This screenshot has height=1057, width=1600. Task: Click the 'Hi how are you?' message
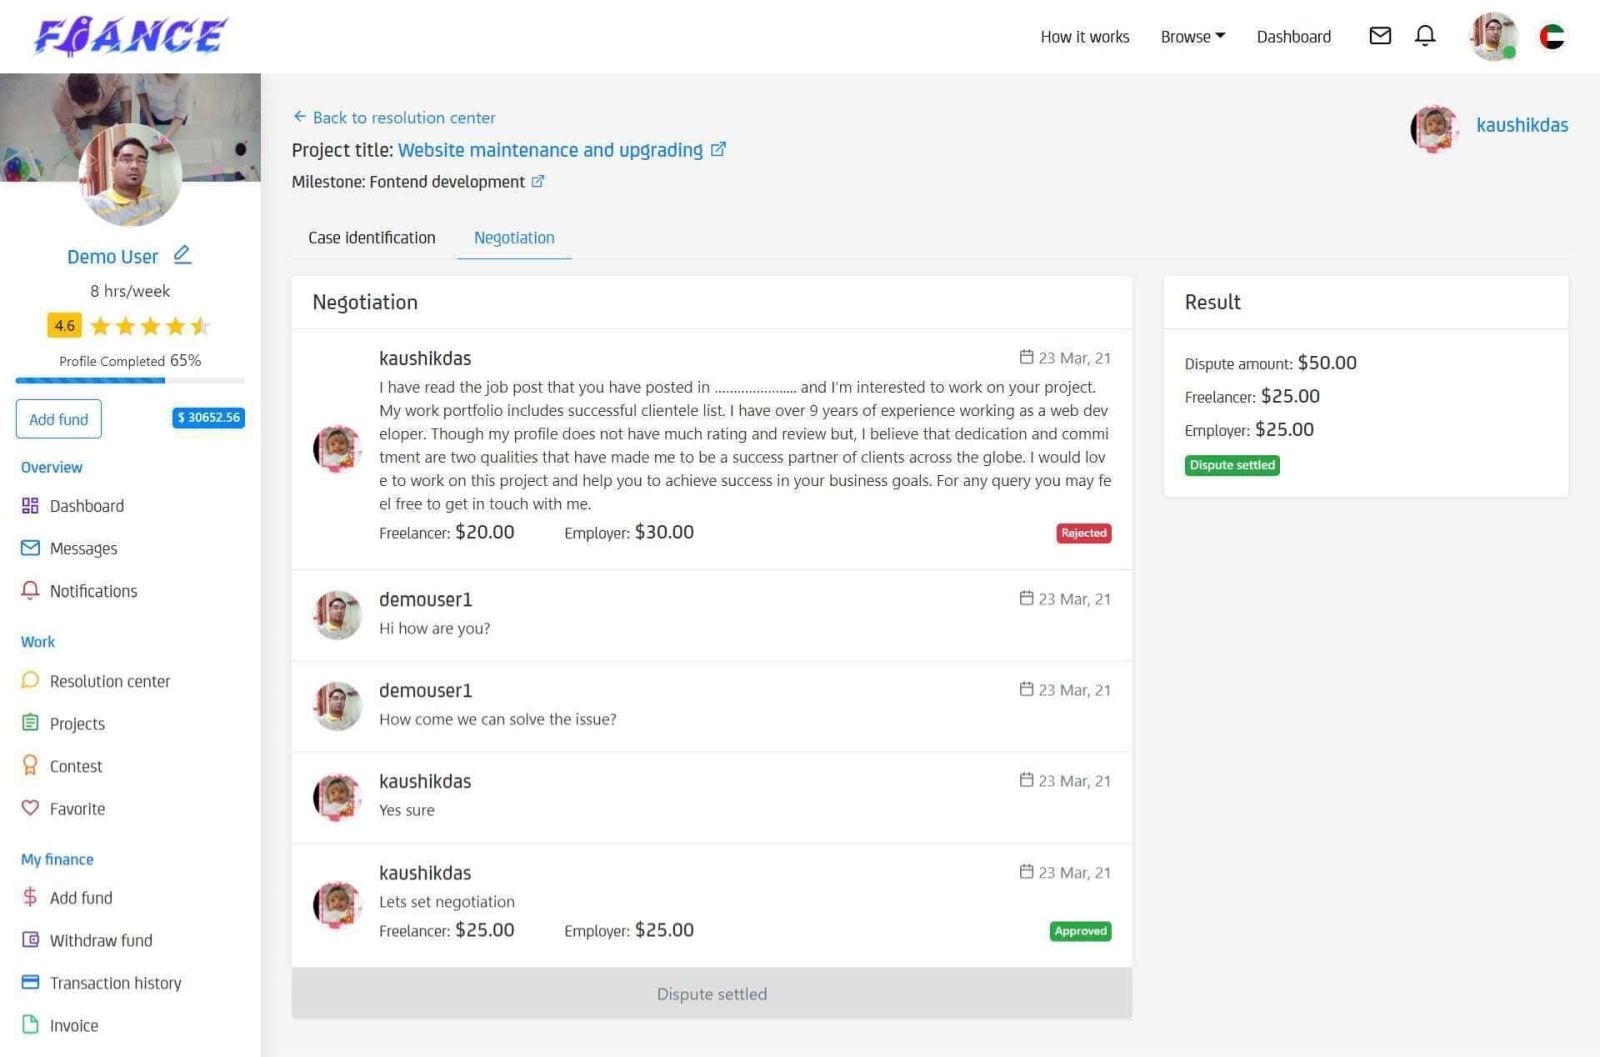point(435,628)
